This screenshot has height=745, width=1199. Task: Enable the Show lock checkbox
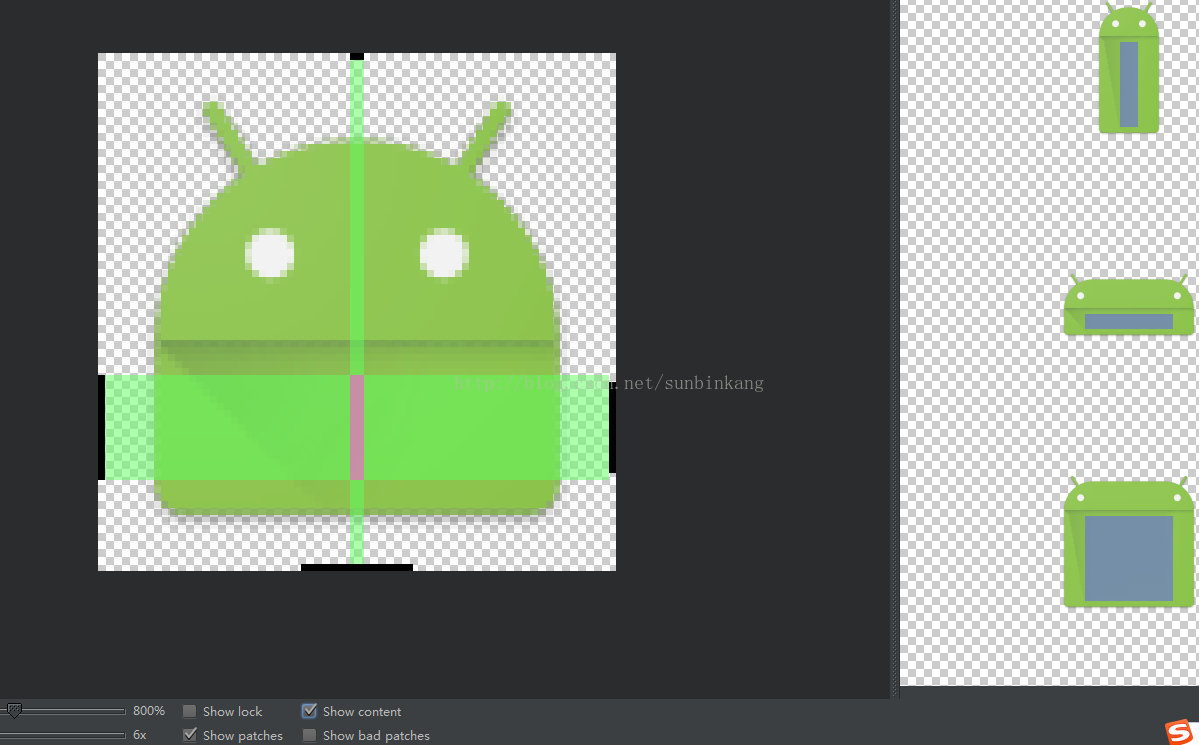click(190, 711)
